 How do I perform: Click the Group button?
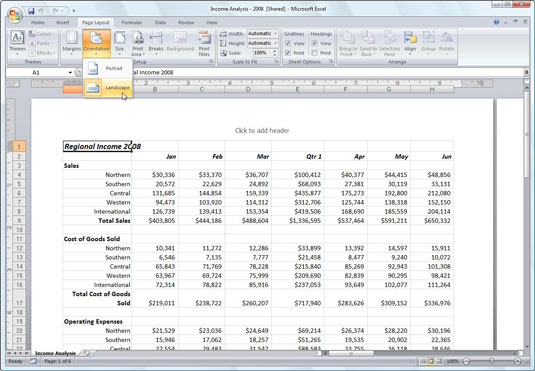coord(428,43)
